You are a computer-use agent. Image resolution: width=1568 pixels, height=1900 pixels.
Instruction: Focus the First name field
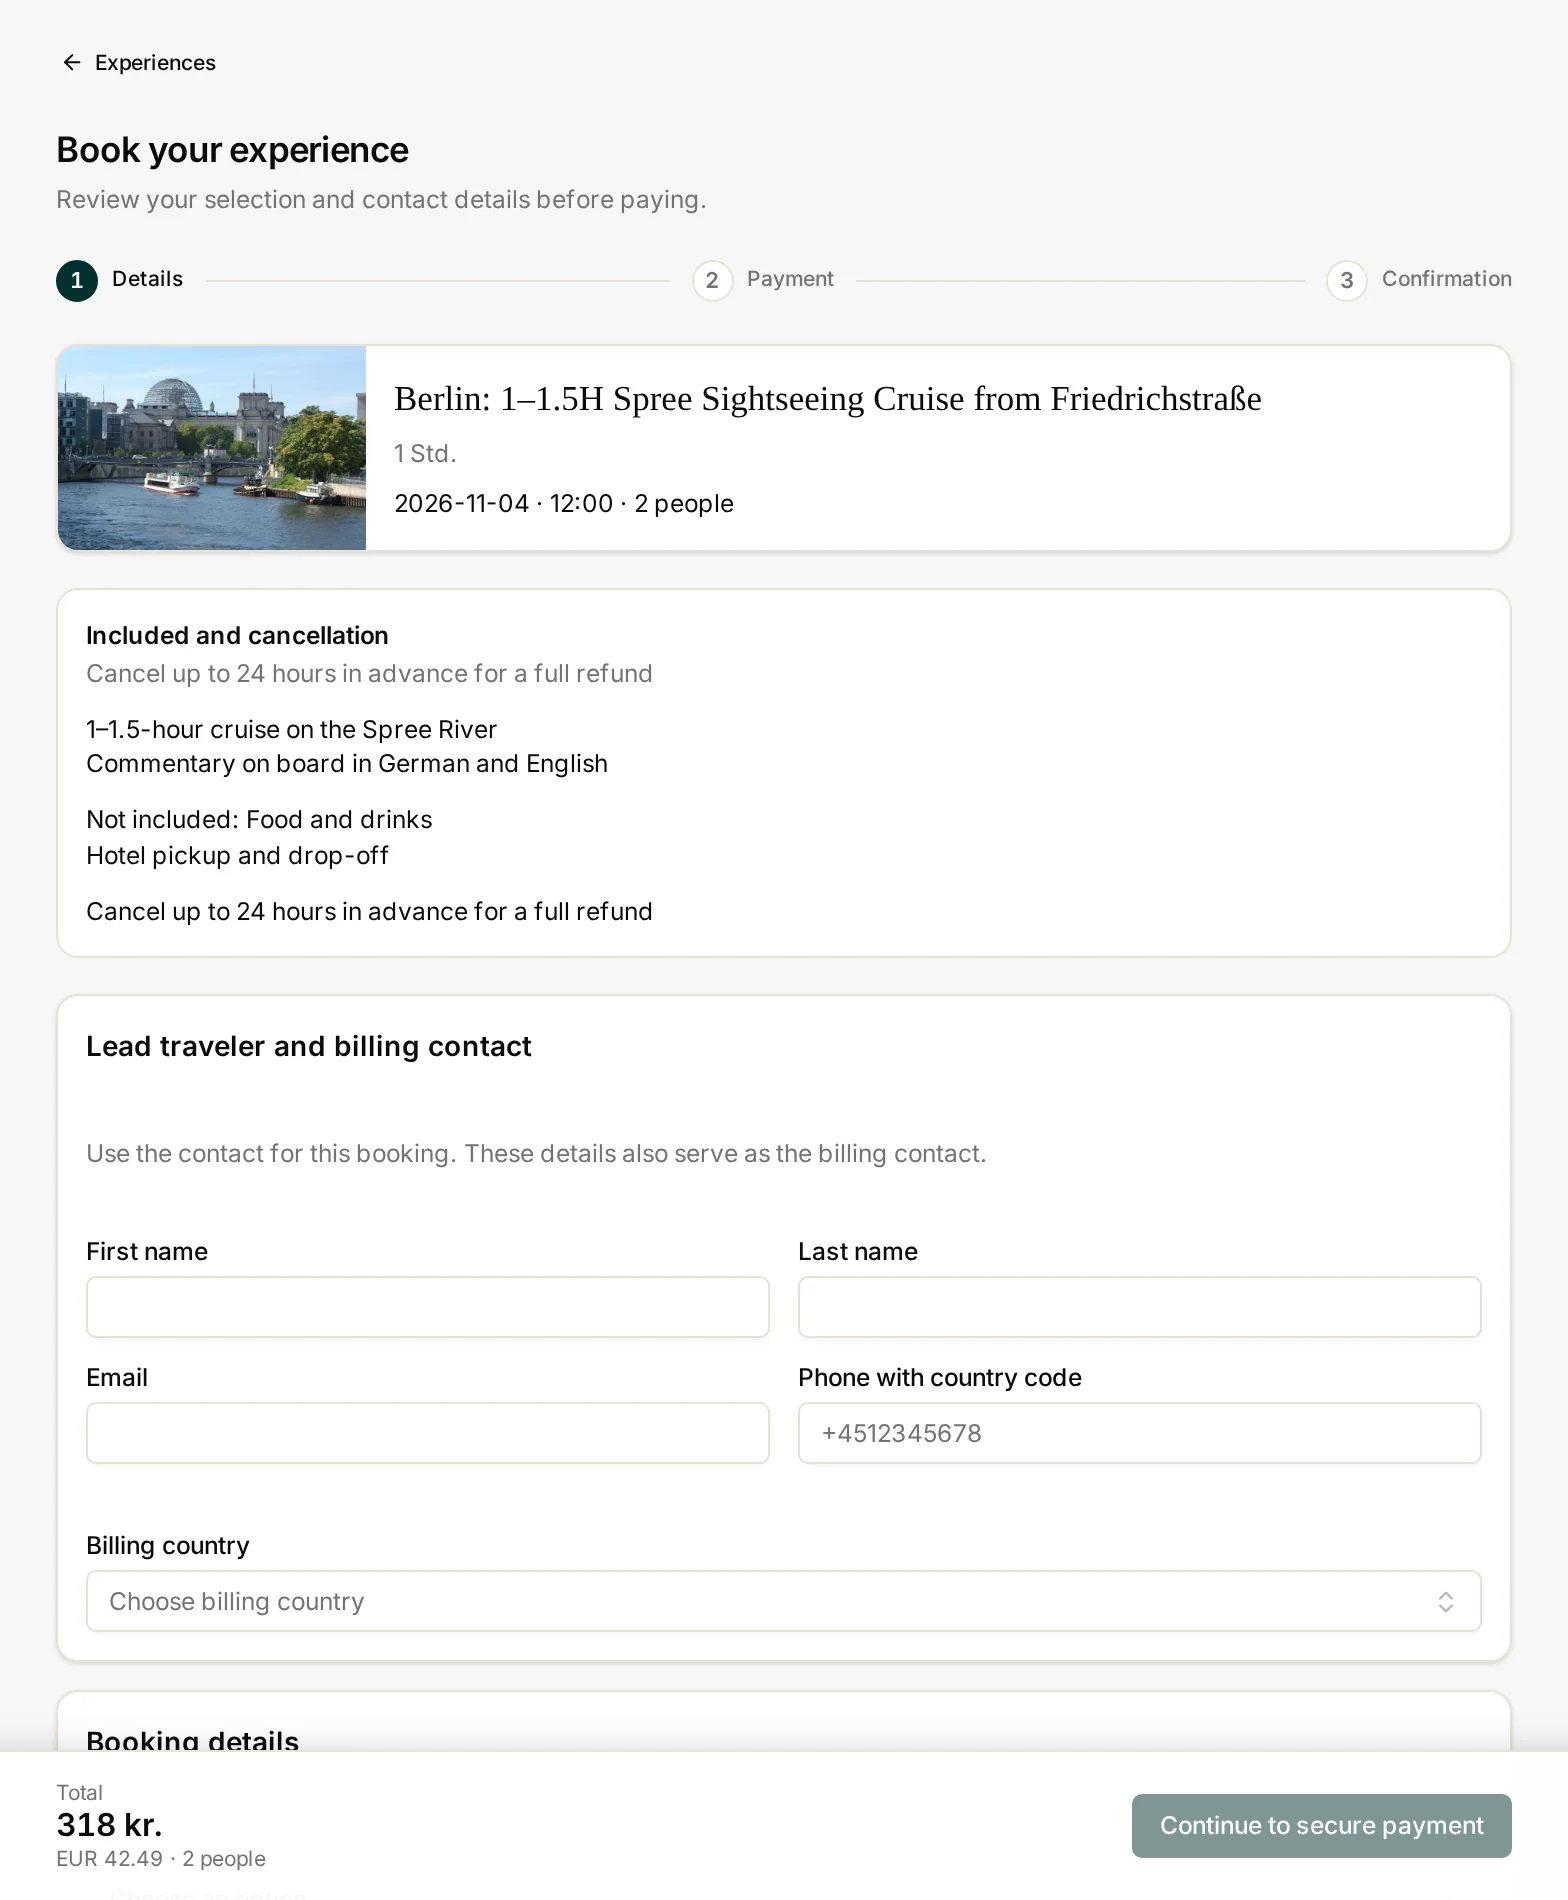coord(428,1307)
